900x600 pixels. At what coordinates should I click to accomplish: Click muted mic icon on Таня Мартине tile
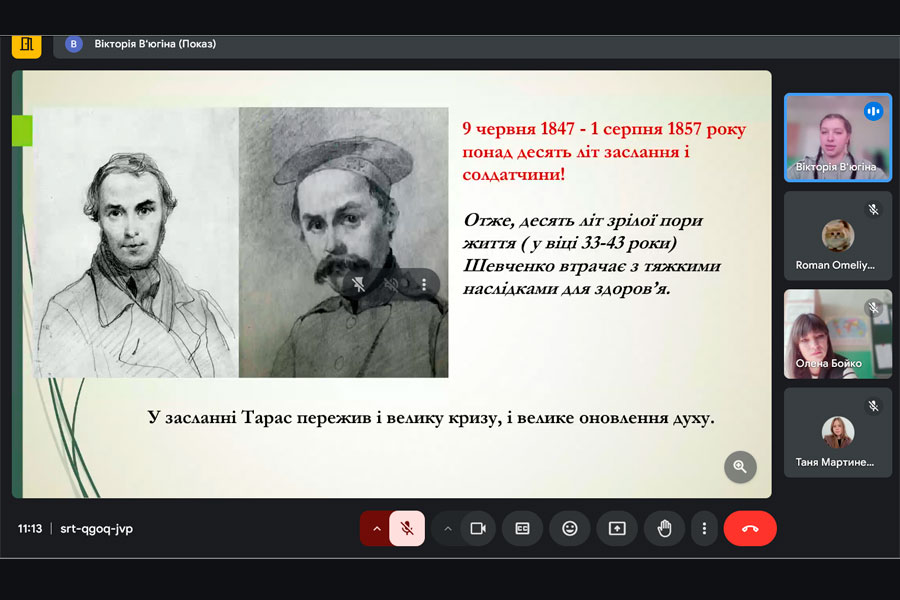(x=874, y=406)
